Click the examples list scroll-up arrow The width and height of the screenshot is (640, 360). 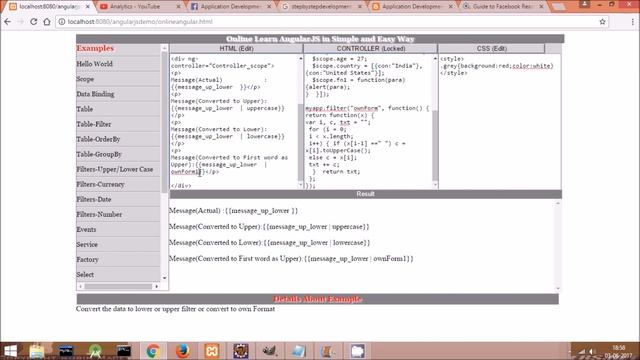(x=164, y=48)
